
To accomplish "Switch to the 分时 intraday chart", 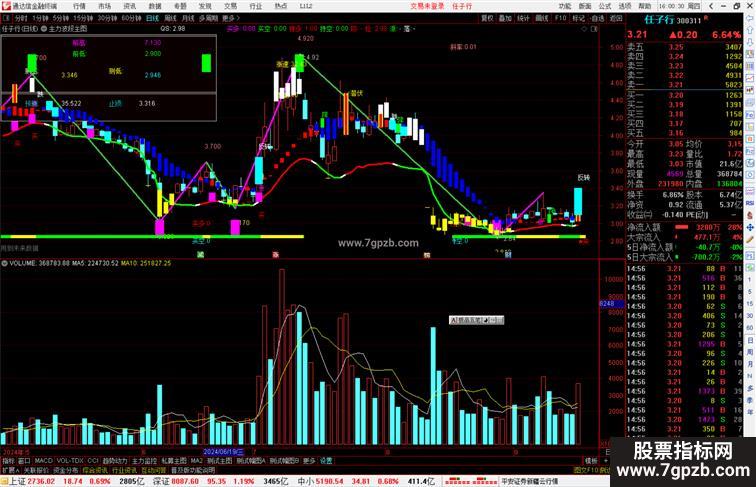I will tap(21, 18).
